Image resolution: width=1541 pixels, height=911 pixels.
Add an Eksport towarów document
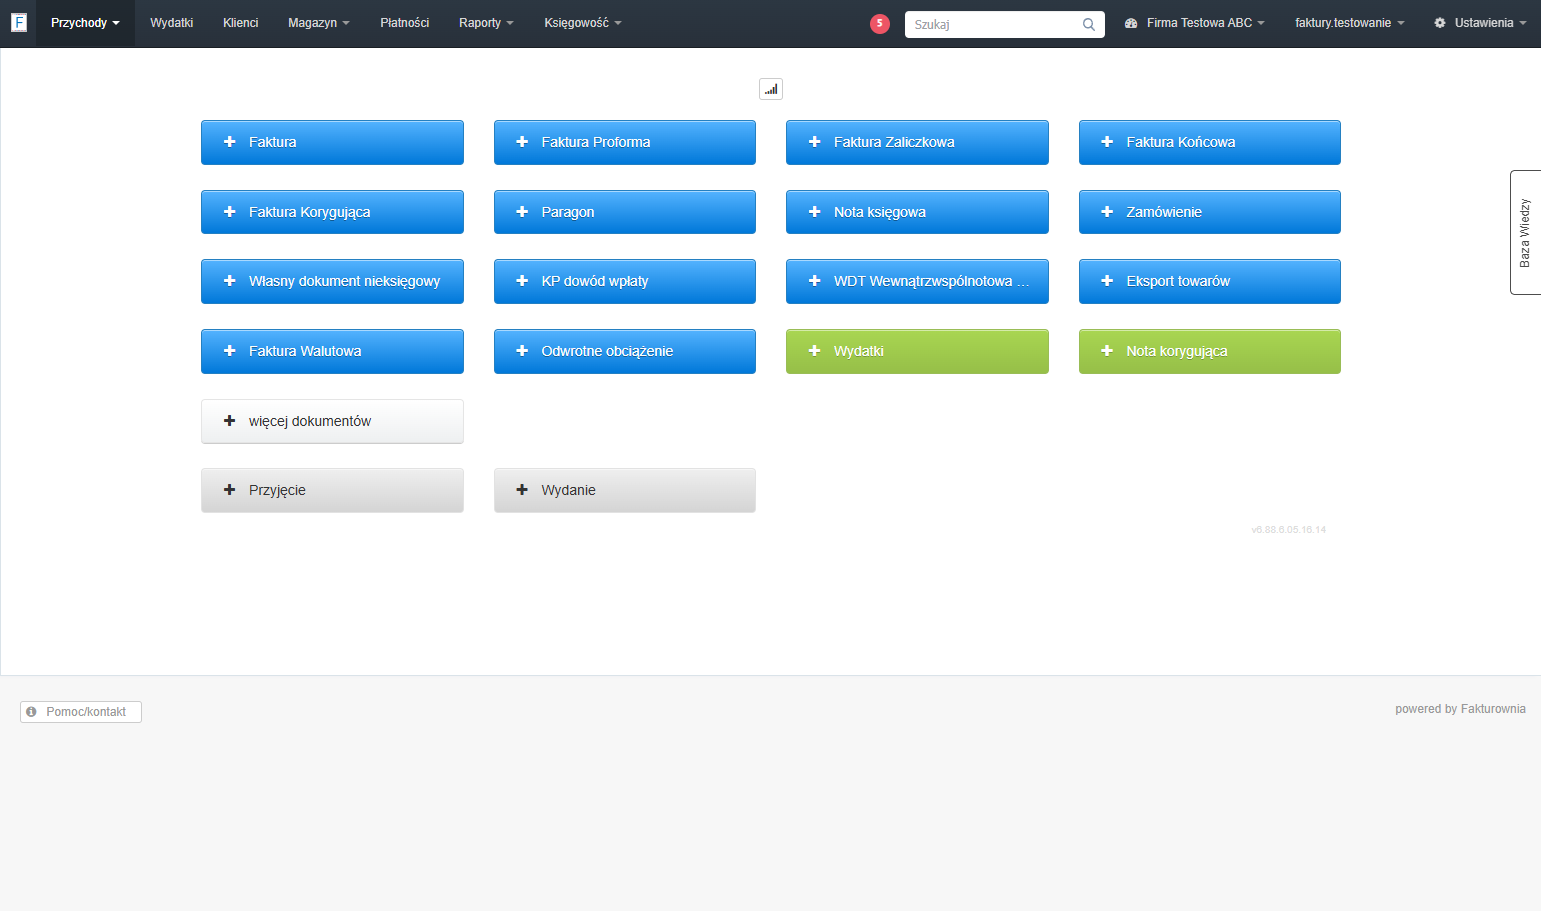(1210, 281)
